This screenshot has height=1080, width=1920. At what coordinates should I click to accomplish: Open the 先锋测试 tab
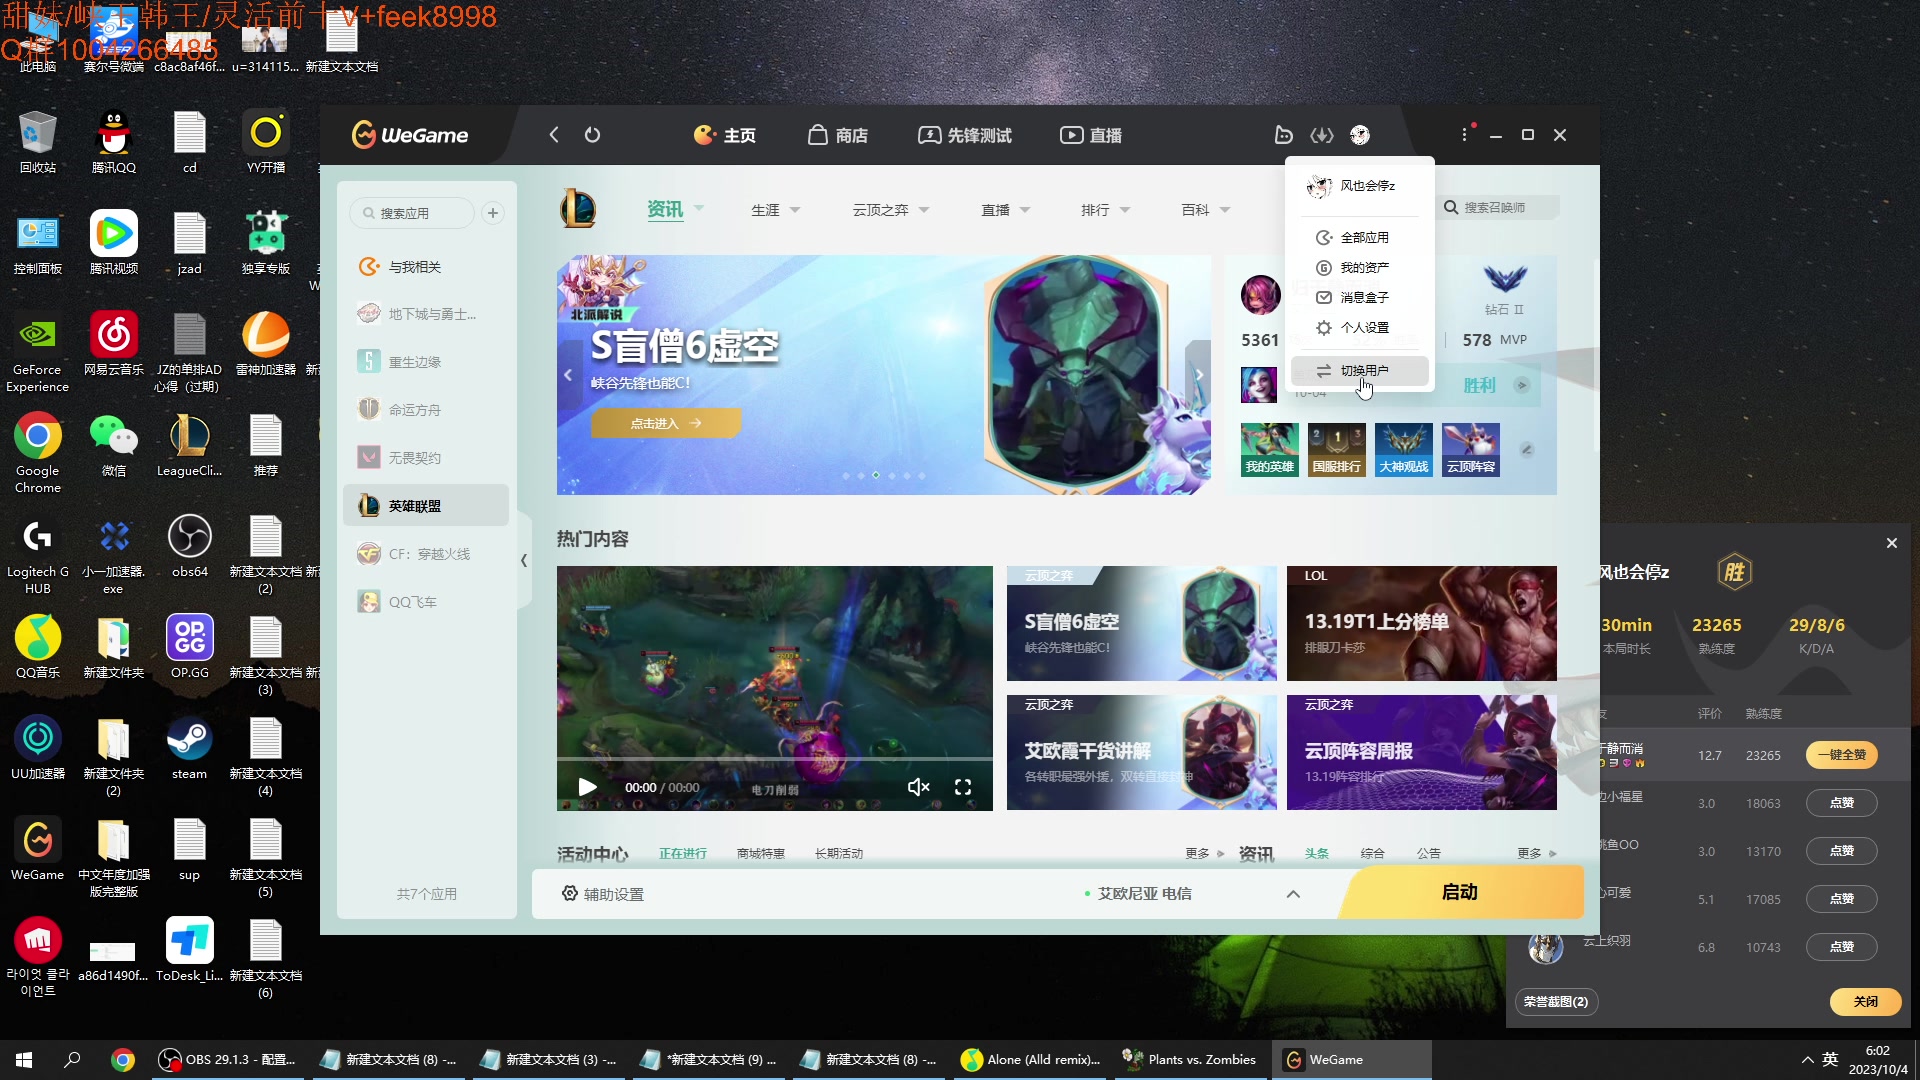pos(965,135)
